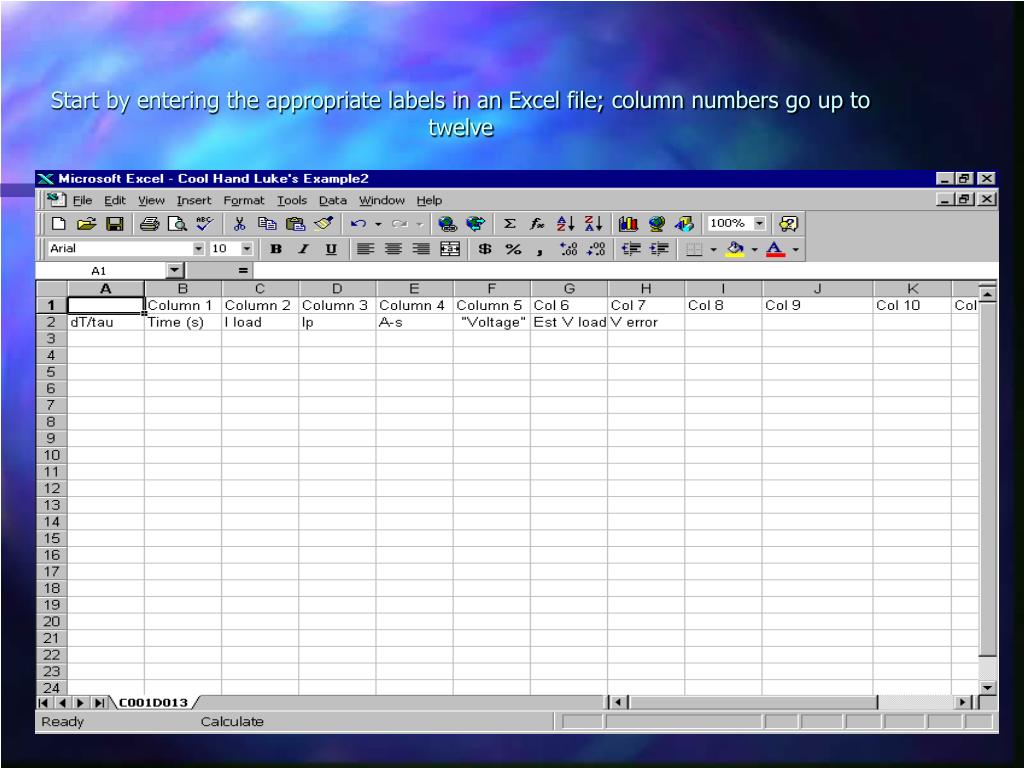Toggle Align Right
The width and height of the screenshot is (1024, 768).
tap(421, 249)
